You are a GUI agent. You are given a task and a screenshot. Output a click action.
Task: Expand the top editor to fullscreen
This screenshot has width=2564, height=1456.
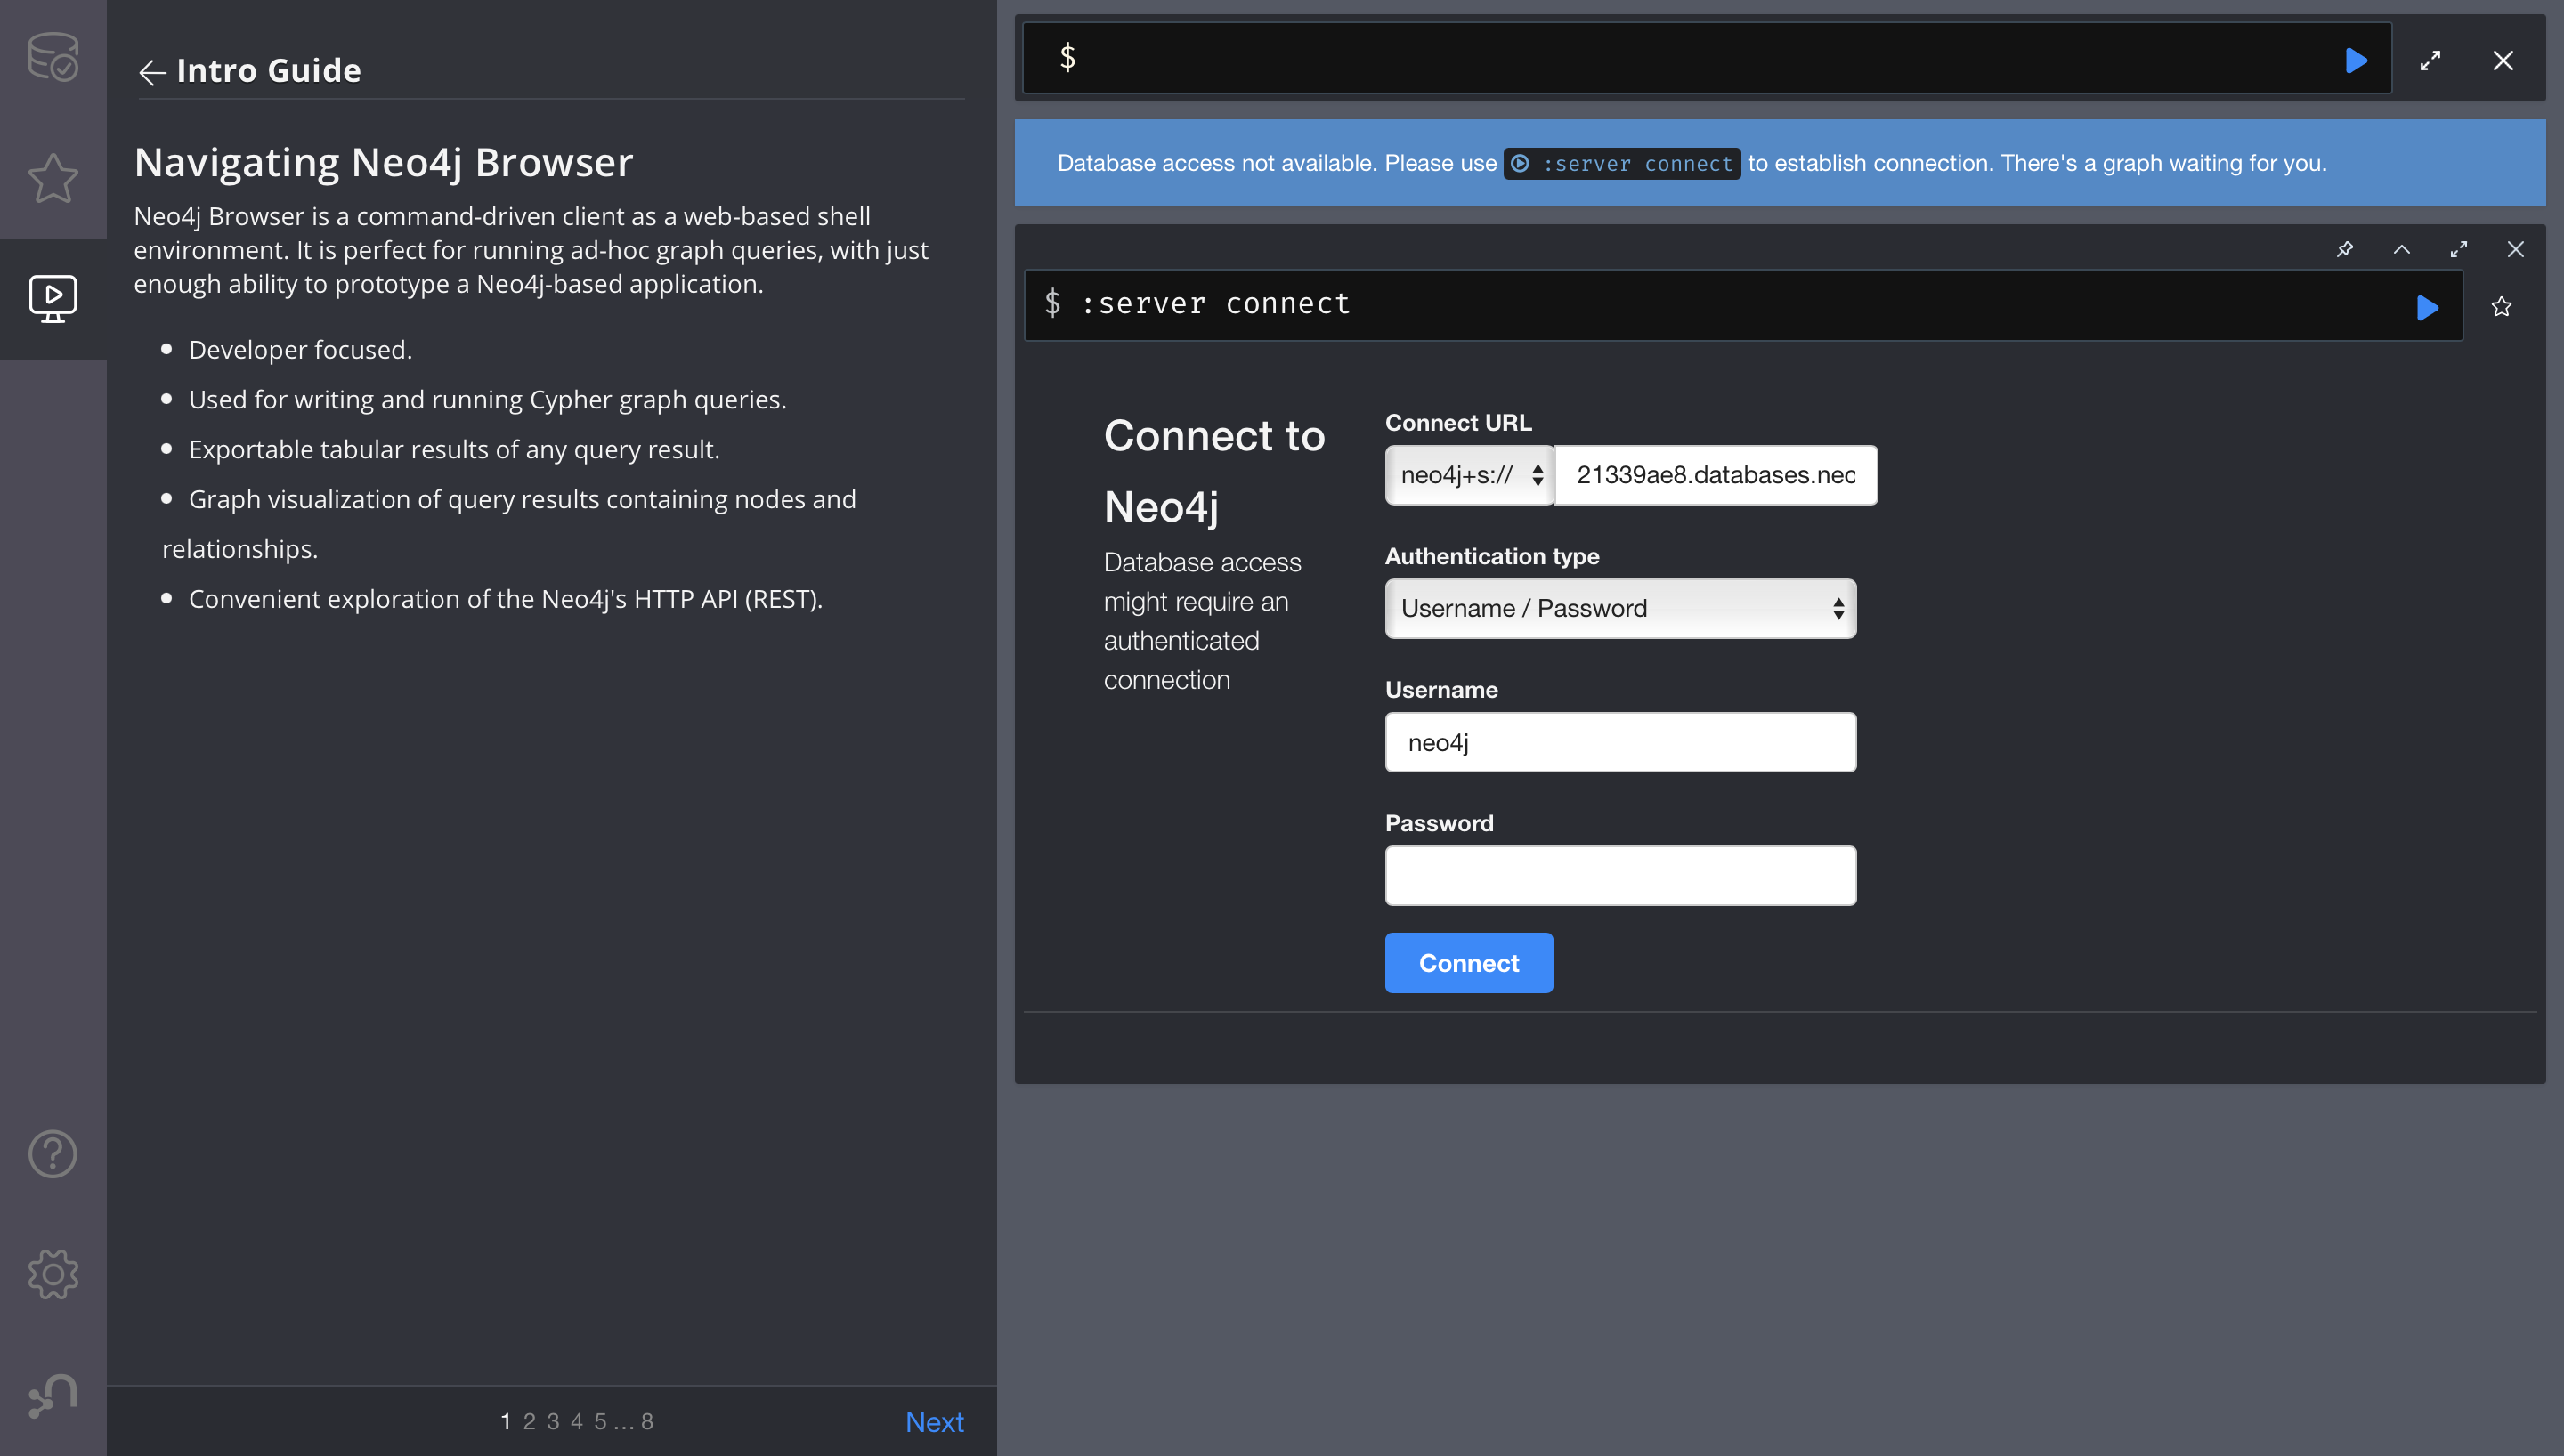pos(2430,60)
